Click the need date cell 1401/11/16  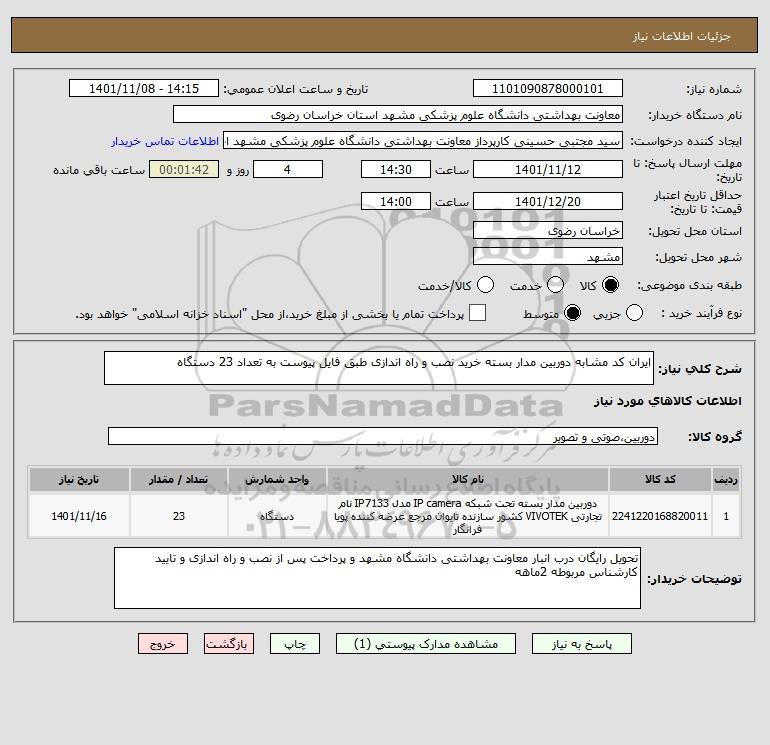(x=79, y=516)
